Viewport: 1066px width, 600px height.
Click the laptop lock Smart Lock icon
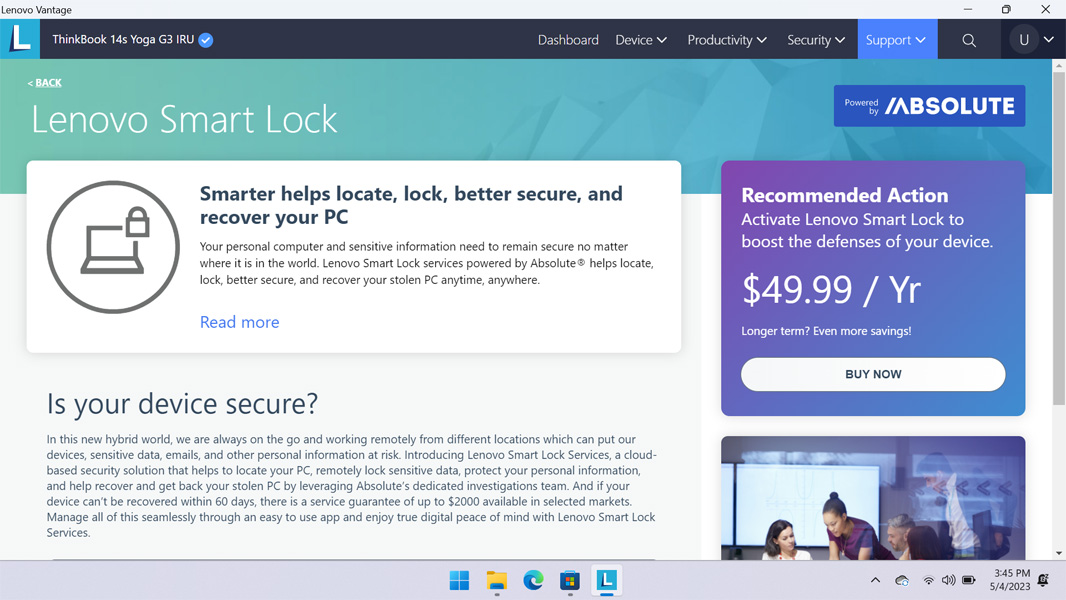coord(114,247)
